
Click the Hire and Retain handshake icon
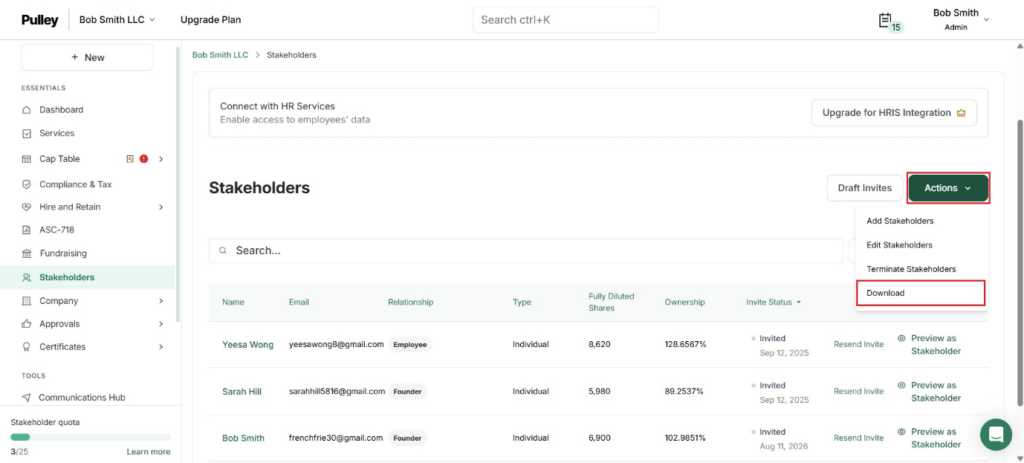click(x=26, y=207)
